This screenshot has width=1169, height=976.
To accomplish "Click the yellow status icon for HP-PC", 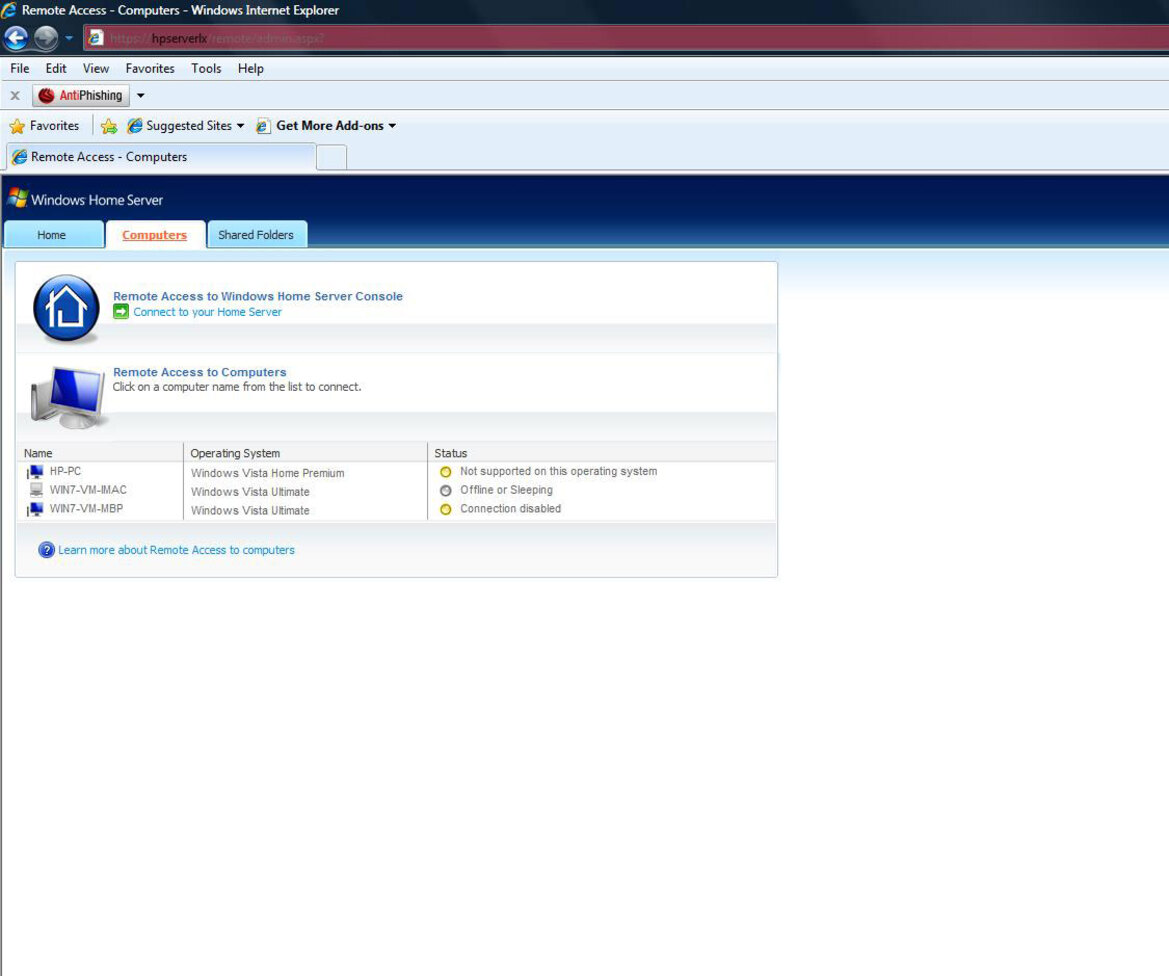I will click(446, 472).
